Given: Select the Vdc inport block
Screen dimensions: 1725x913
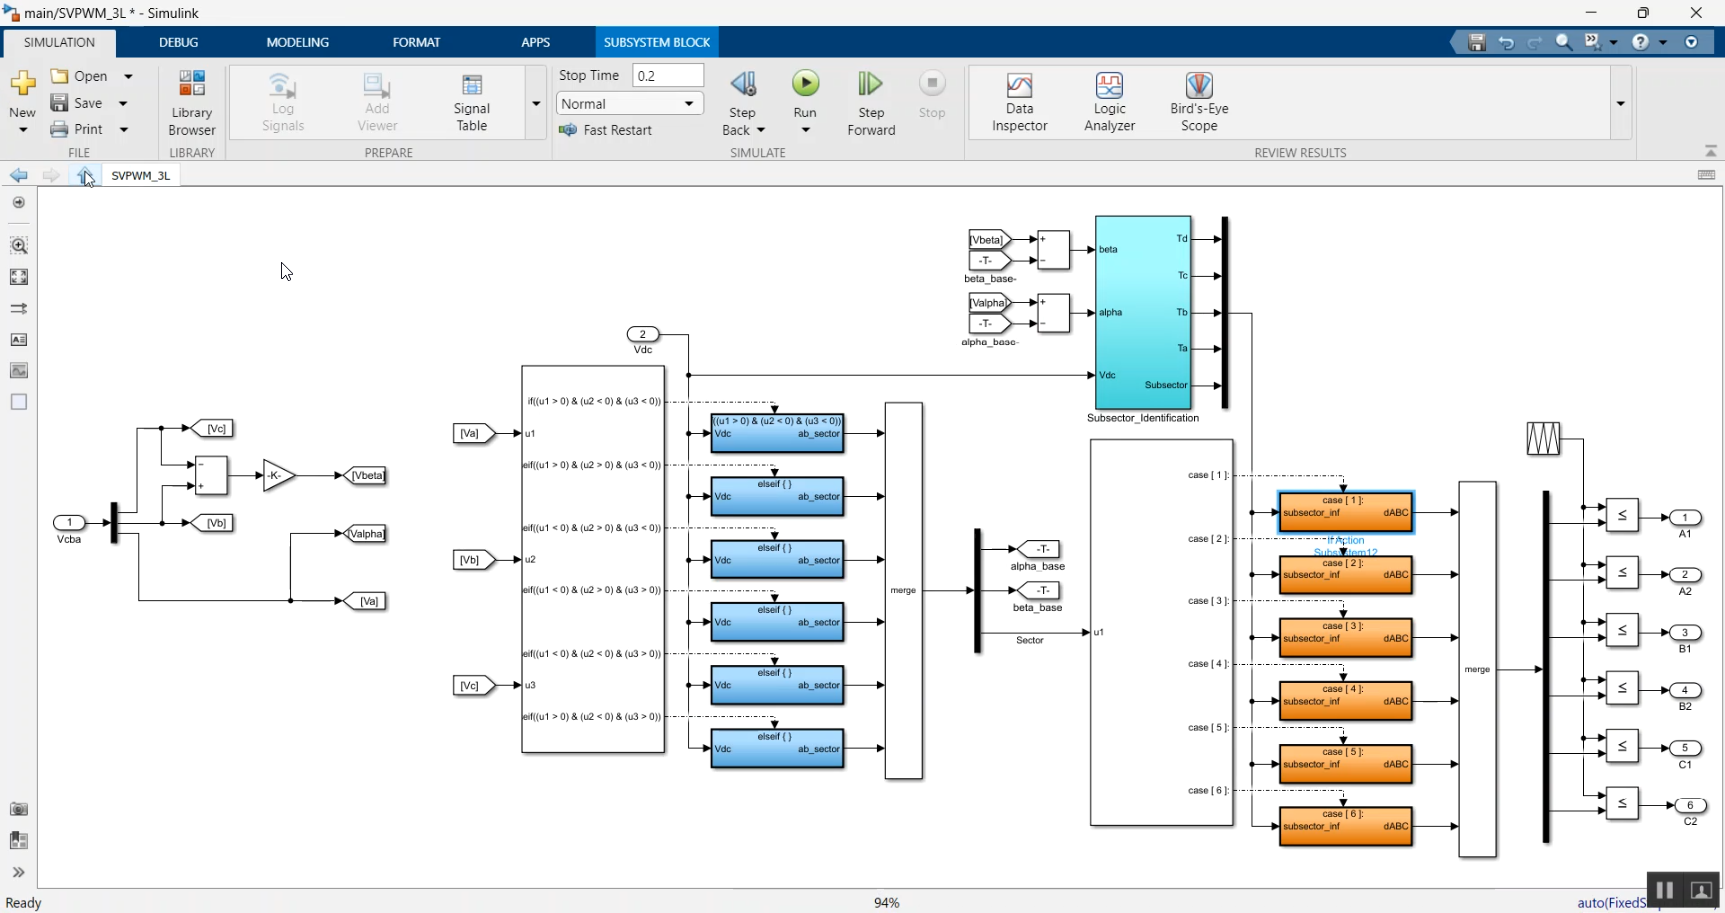Looking at the screenshot, I should point(643,334).
